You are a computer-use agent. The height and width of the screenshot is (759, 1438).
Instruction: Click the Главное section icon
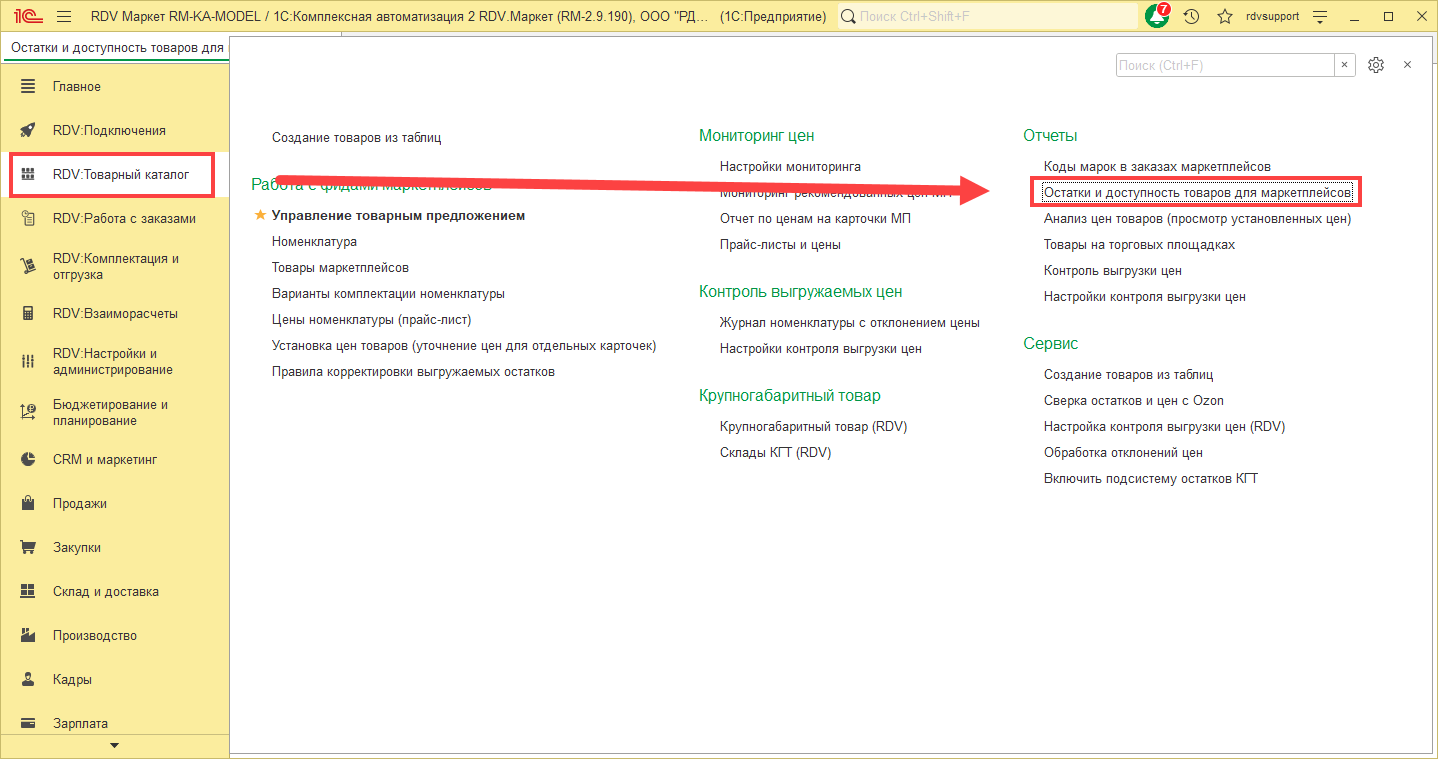[28, 86]
